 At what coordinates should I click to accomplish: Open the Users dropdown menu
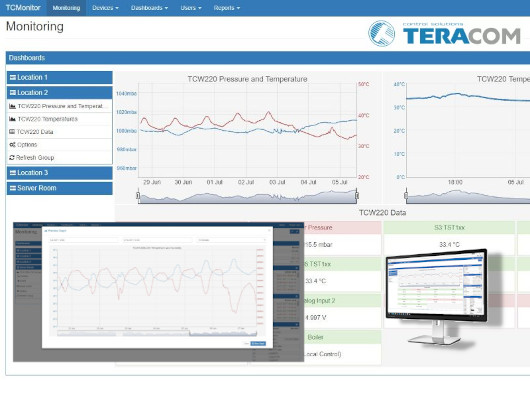click(x=191, y=8)
